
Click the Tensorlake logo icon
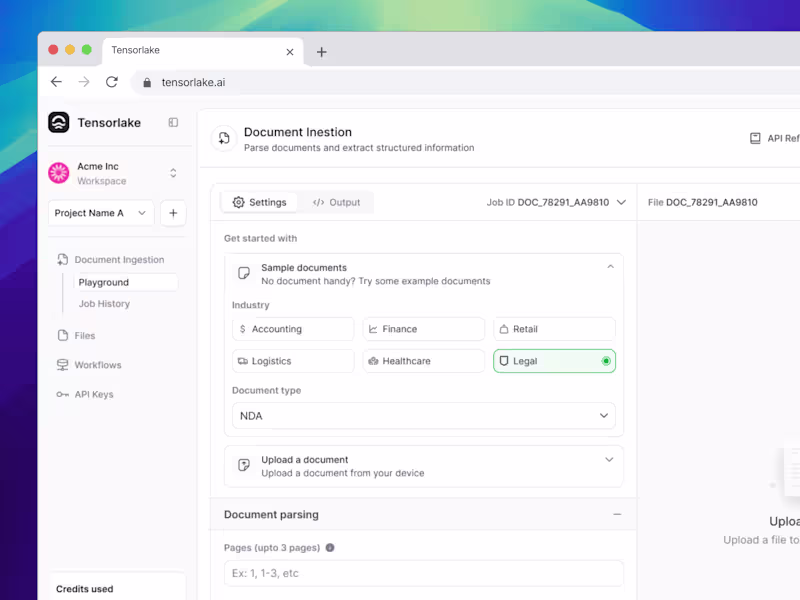click(x=59, y=122)
